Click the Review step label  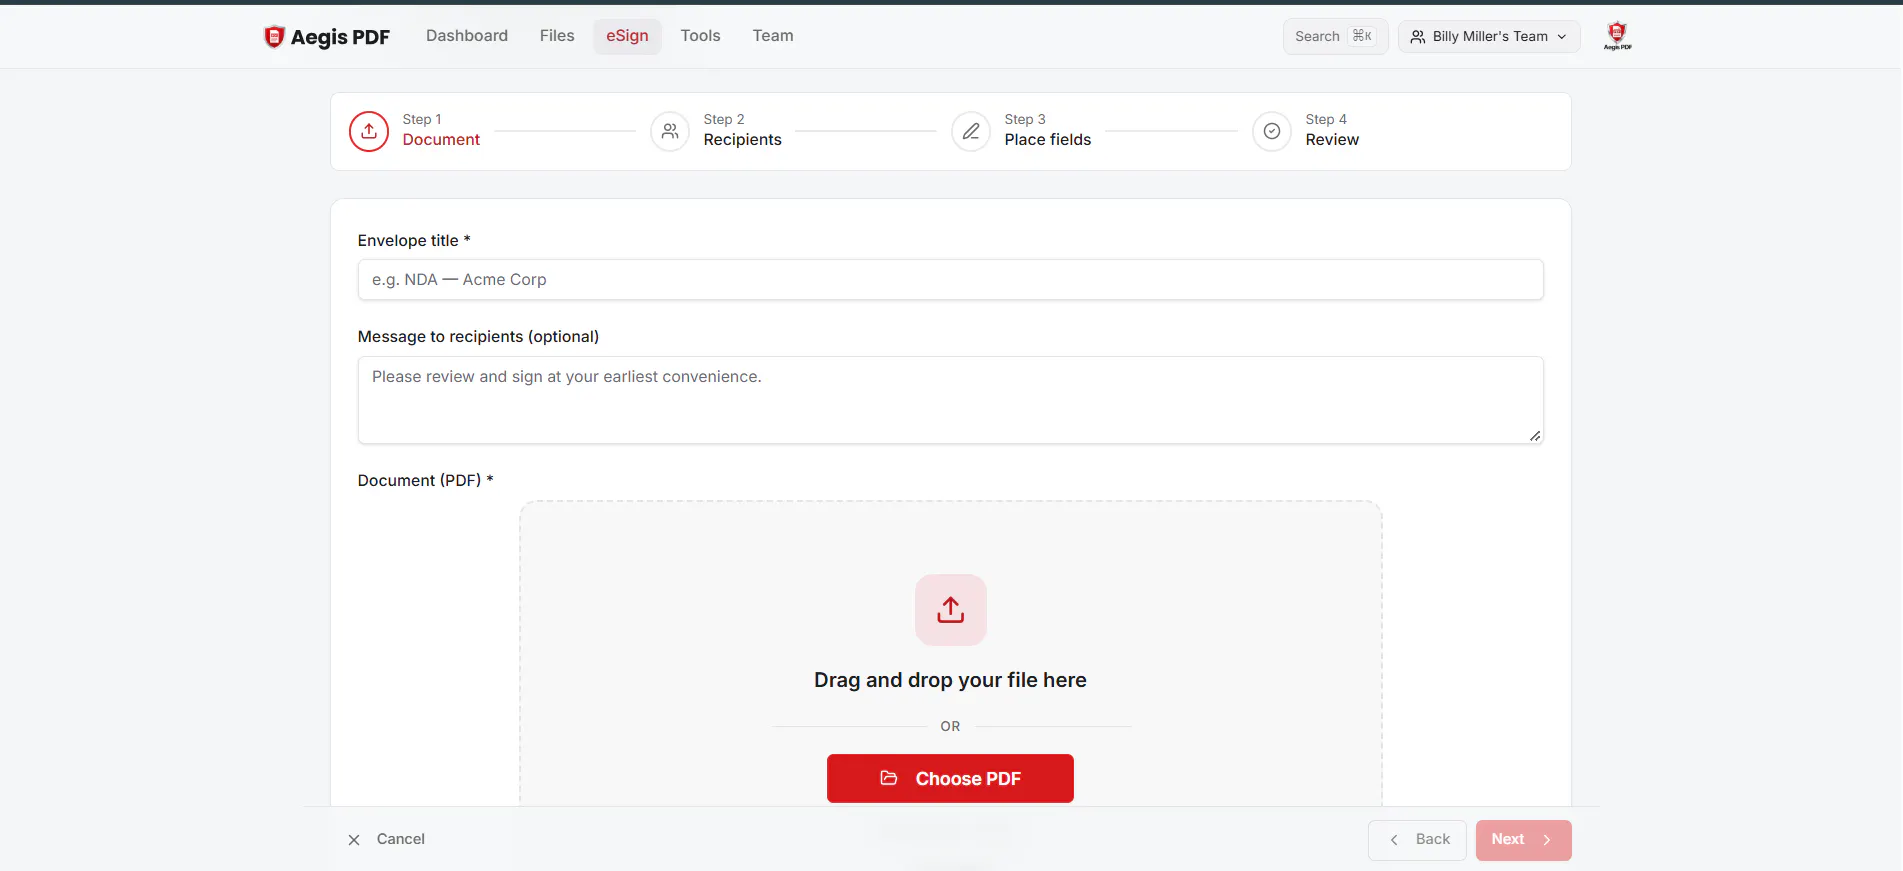click(1331, 140)
